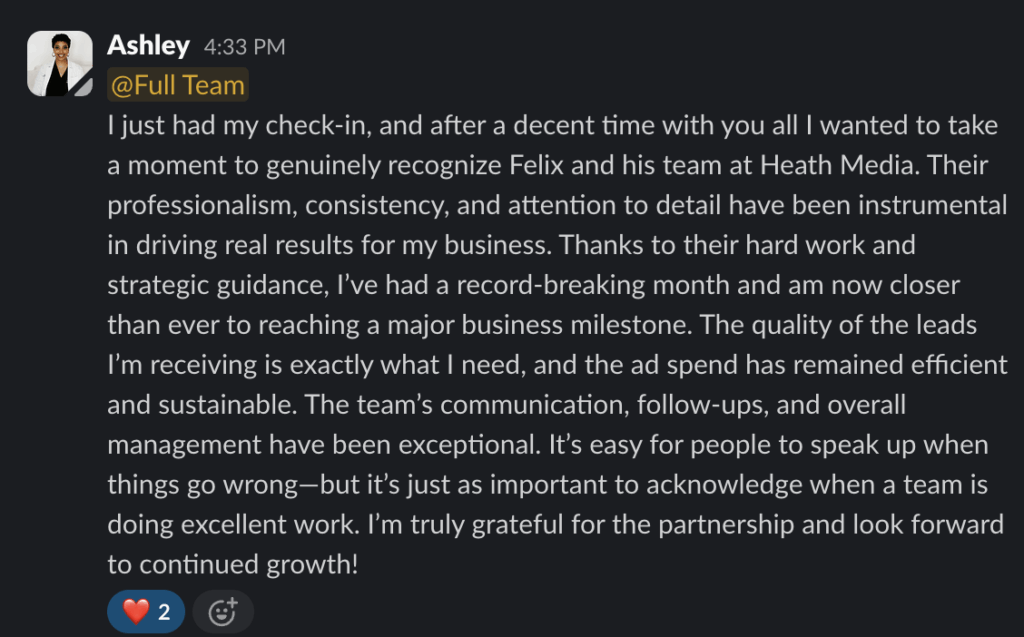1024x637 pixels.
Task: Open Ashley's profile picture
Action: (59, 63)
